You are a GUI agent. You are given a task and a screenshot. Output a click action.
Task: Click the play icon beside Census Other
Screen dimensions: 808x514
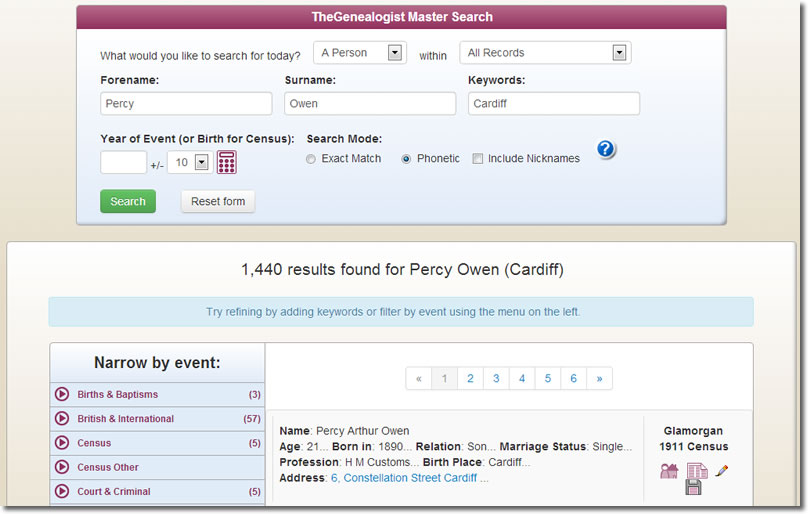click(x=62, y=467)
